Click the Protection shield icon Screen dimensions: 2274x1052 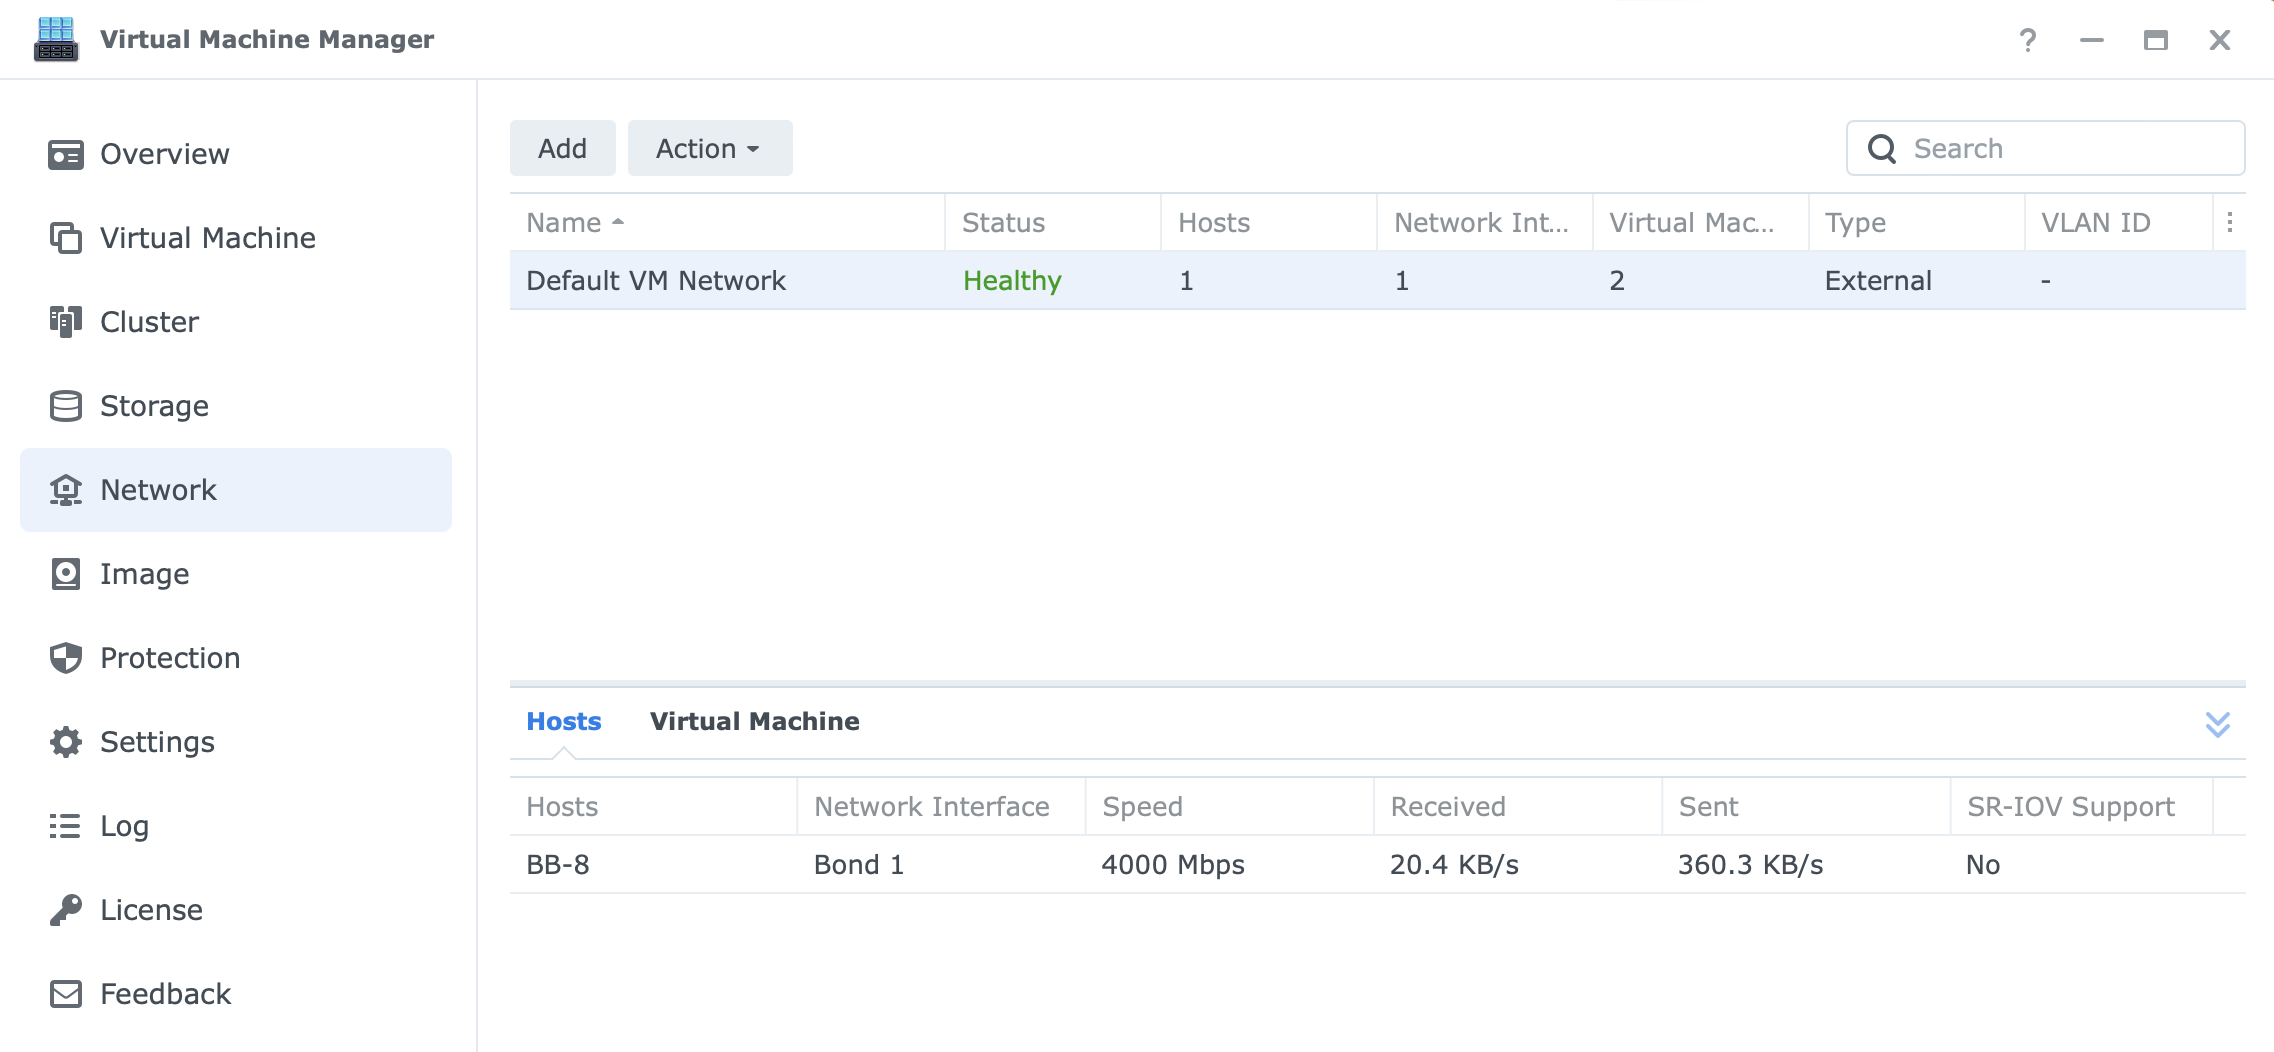click(66, 658)
